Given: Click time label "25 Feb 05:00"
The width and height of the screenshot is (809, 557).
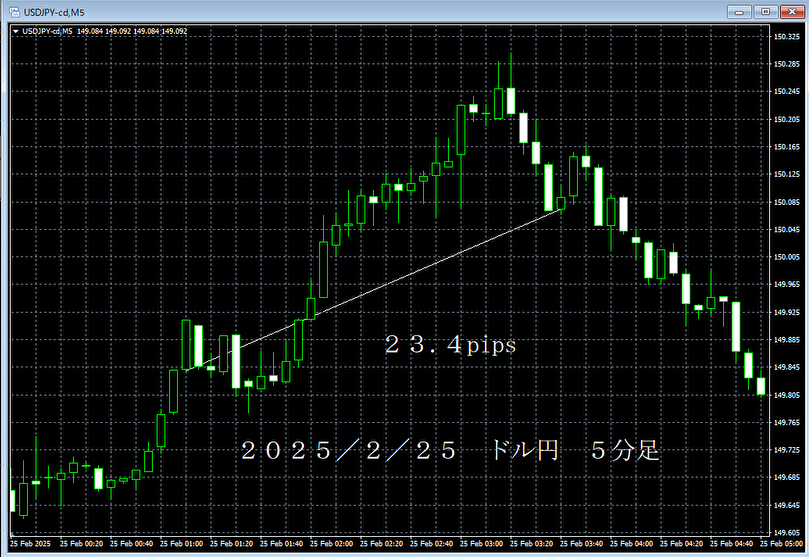Looking at the screenshot, I should coord(781,544).
